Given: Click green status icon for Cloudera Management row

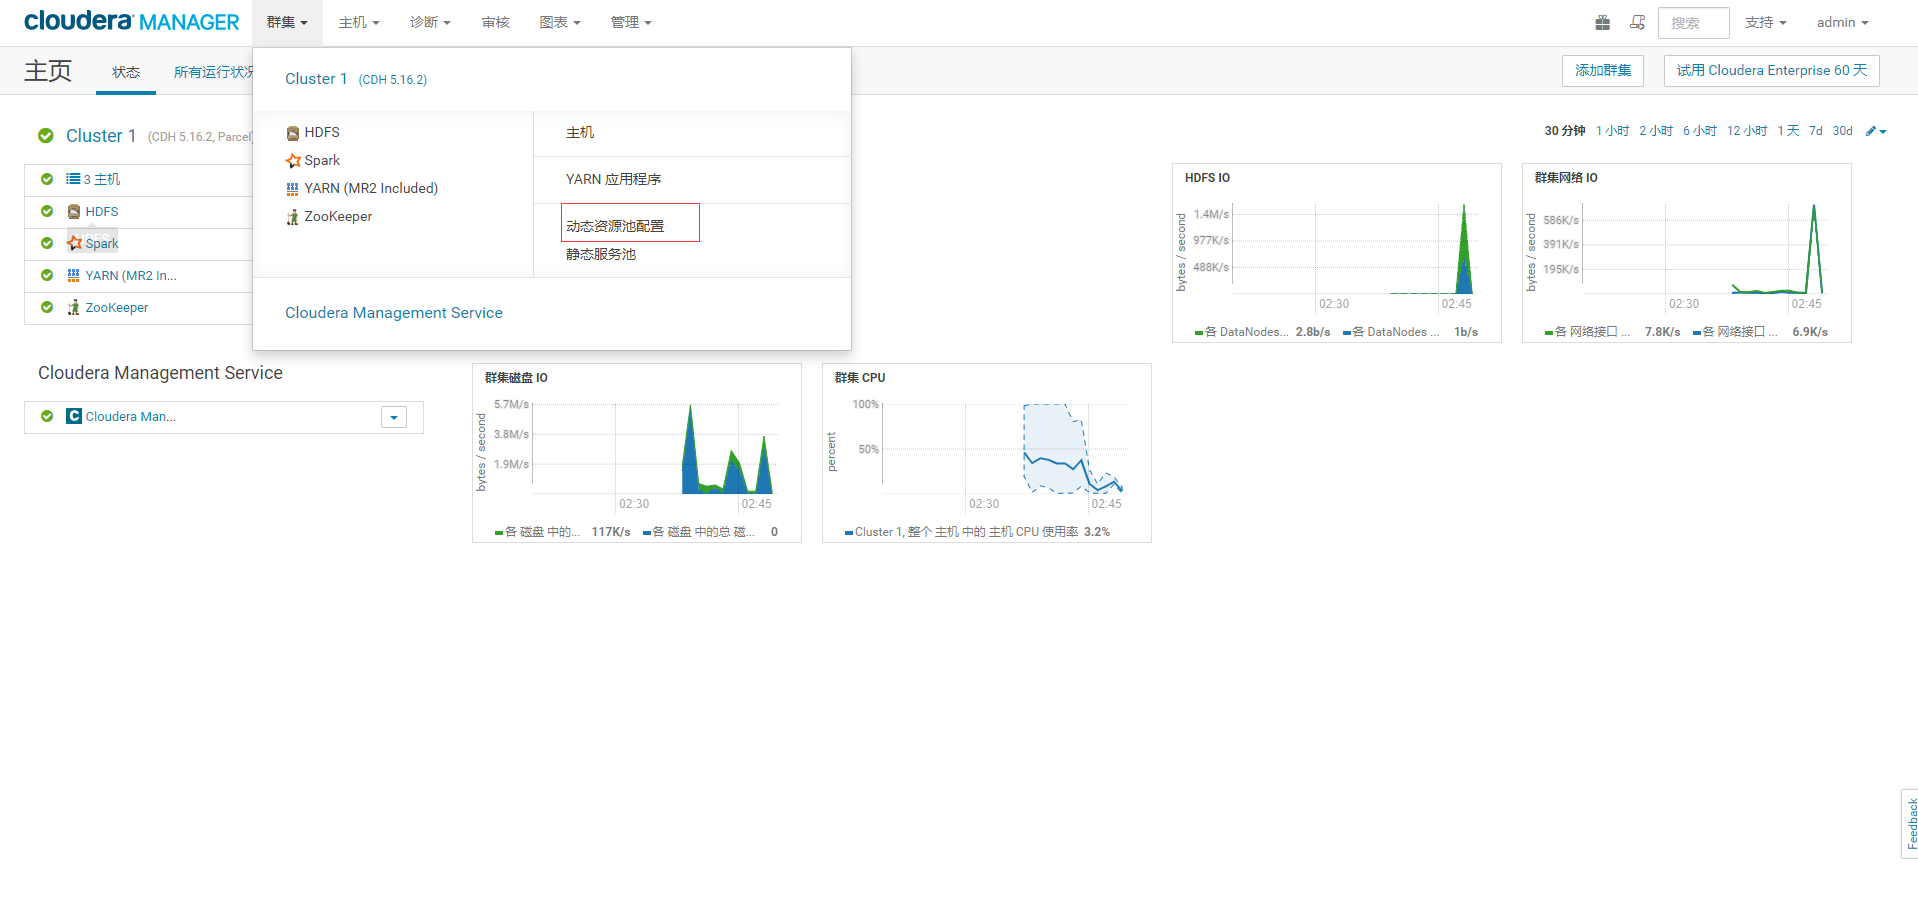Looking at the screenshot, I should (47, 416).
